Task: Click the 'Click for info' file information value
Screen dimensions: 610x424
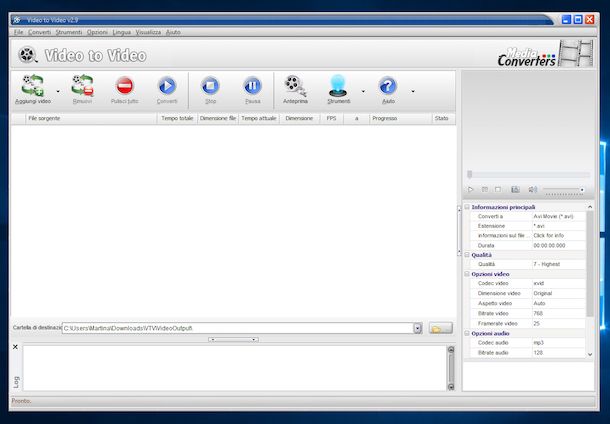Action: (x=552, y=235)
